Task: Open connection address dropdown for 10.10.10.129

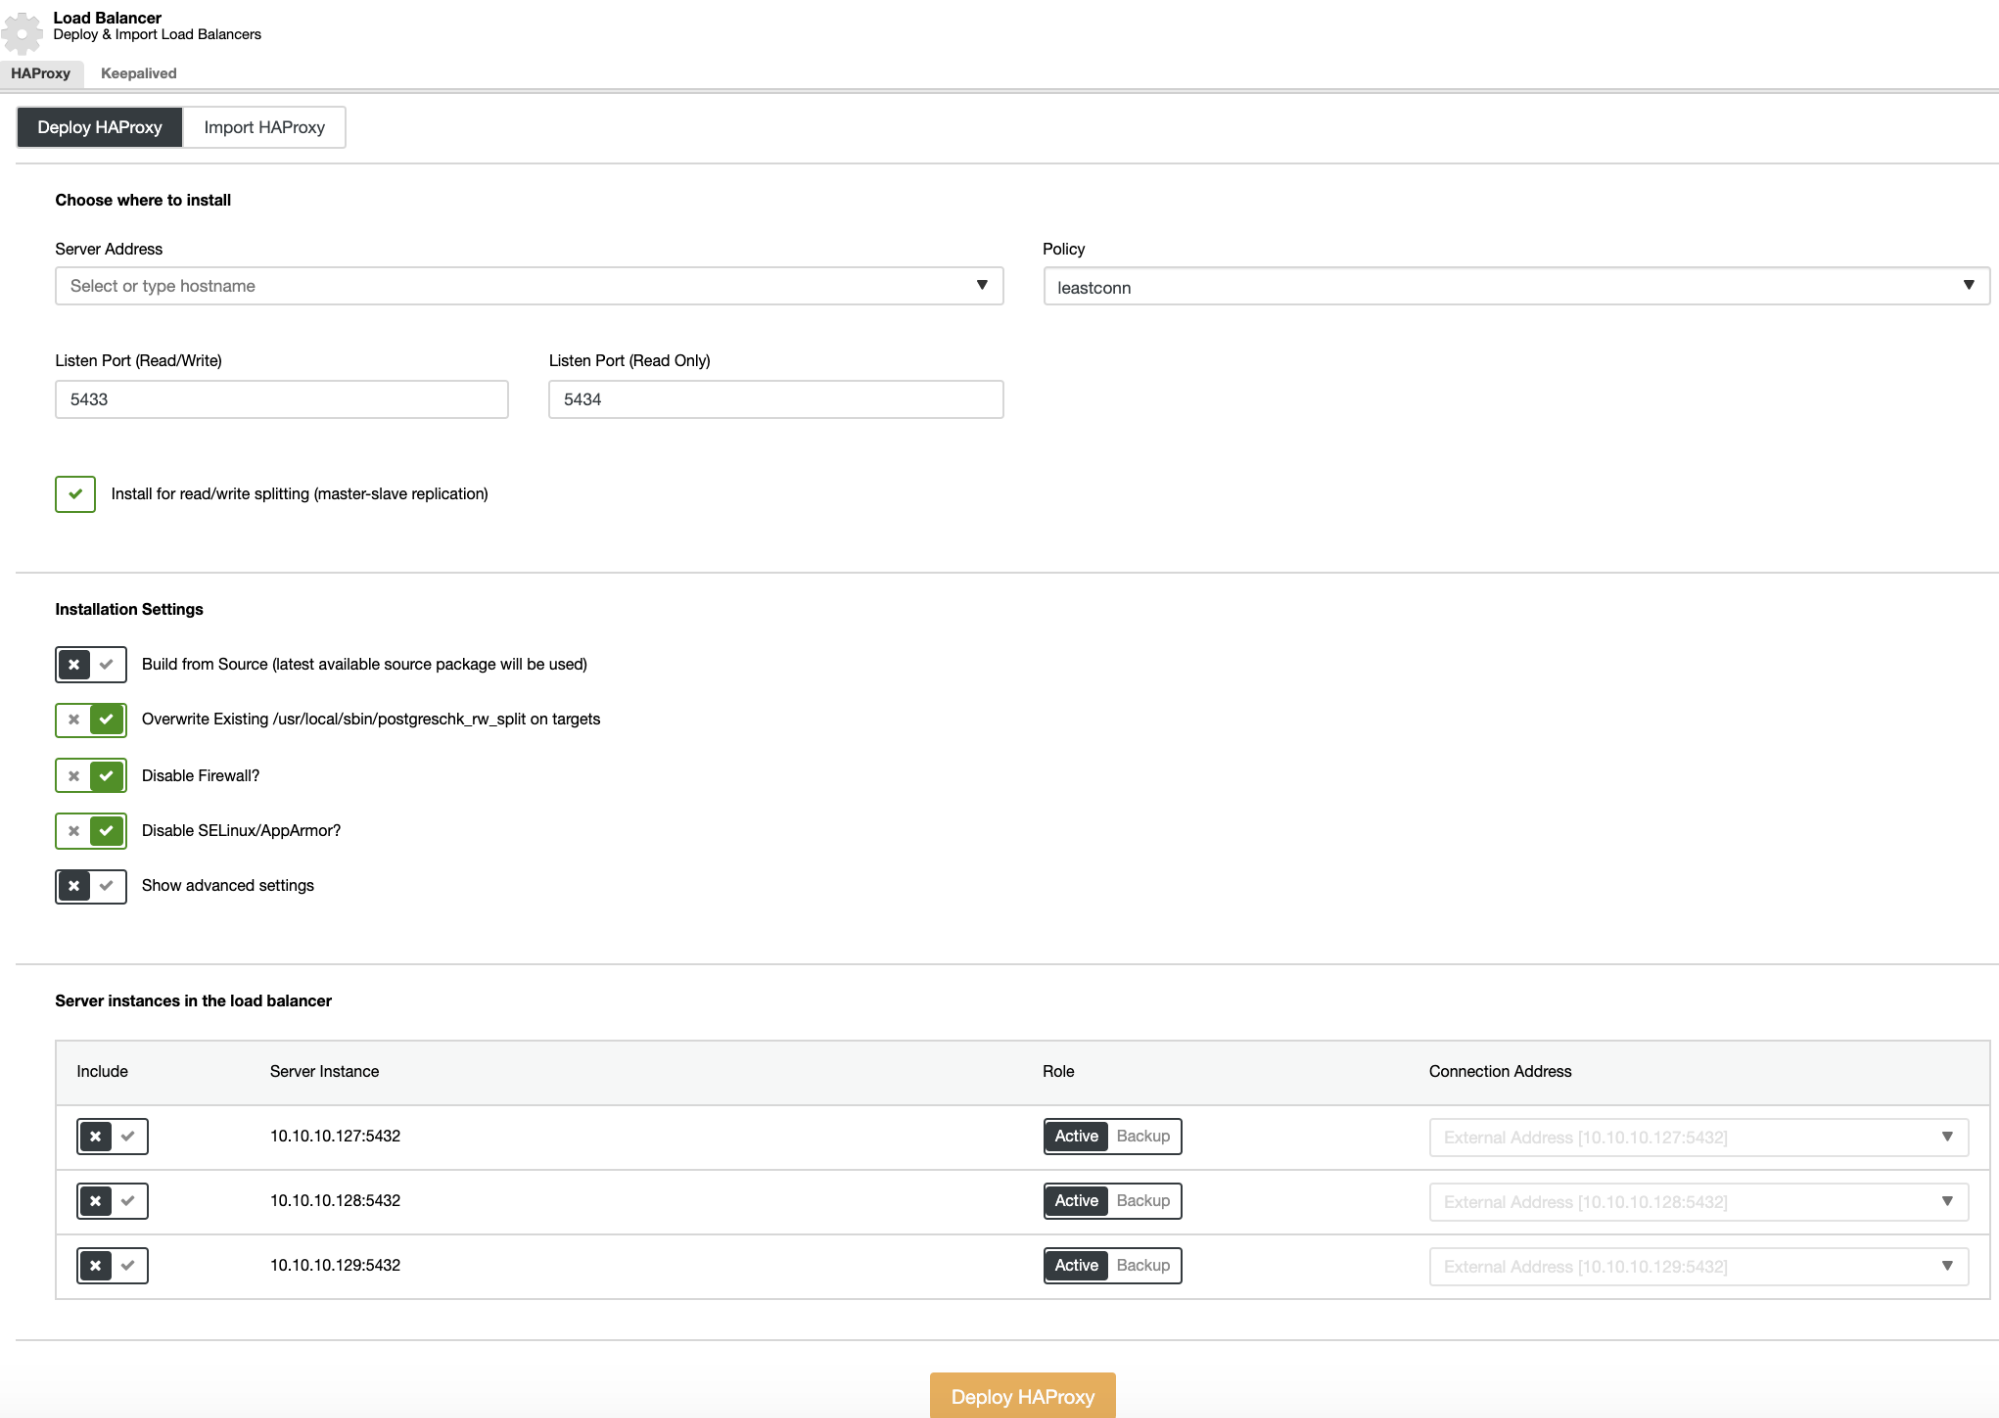Action: point(1699,1267)
